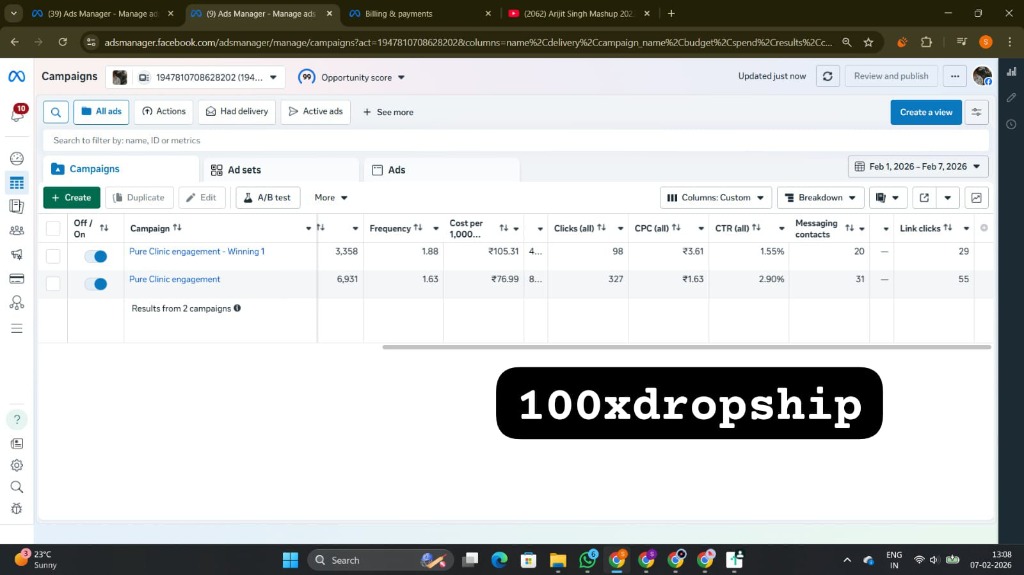Sort by Off / On column arrows

[104, 228]
